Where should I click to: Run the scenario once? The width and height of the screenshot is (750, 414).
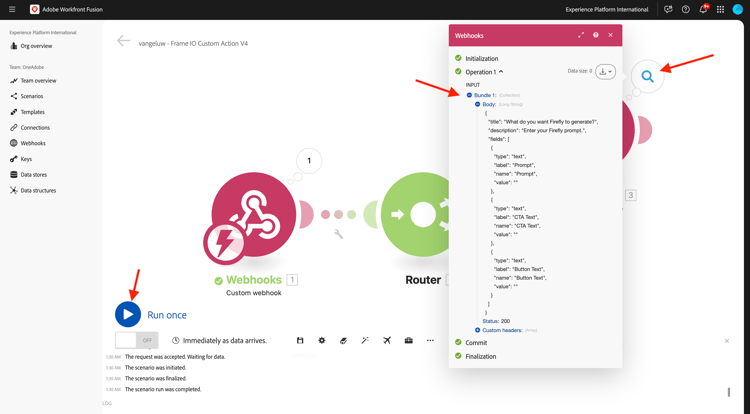click(x=128, y=314)
